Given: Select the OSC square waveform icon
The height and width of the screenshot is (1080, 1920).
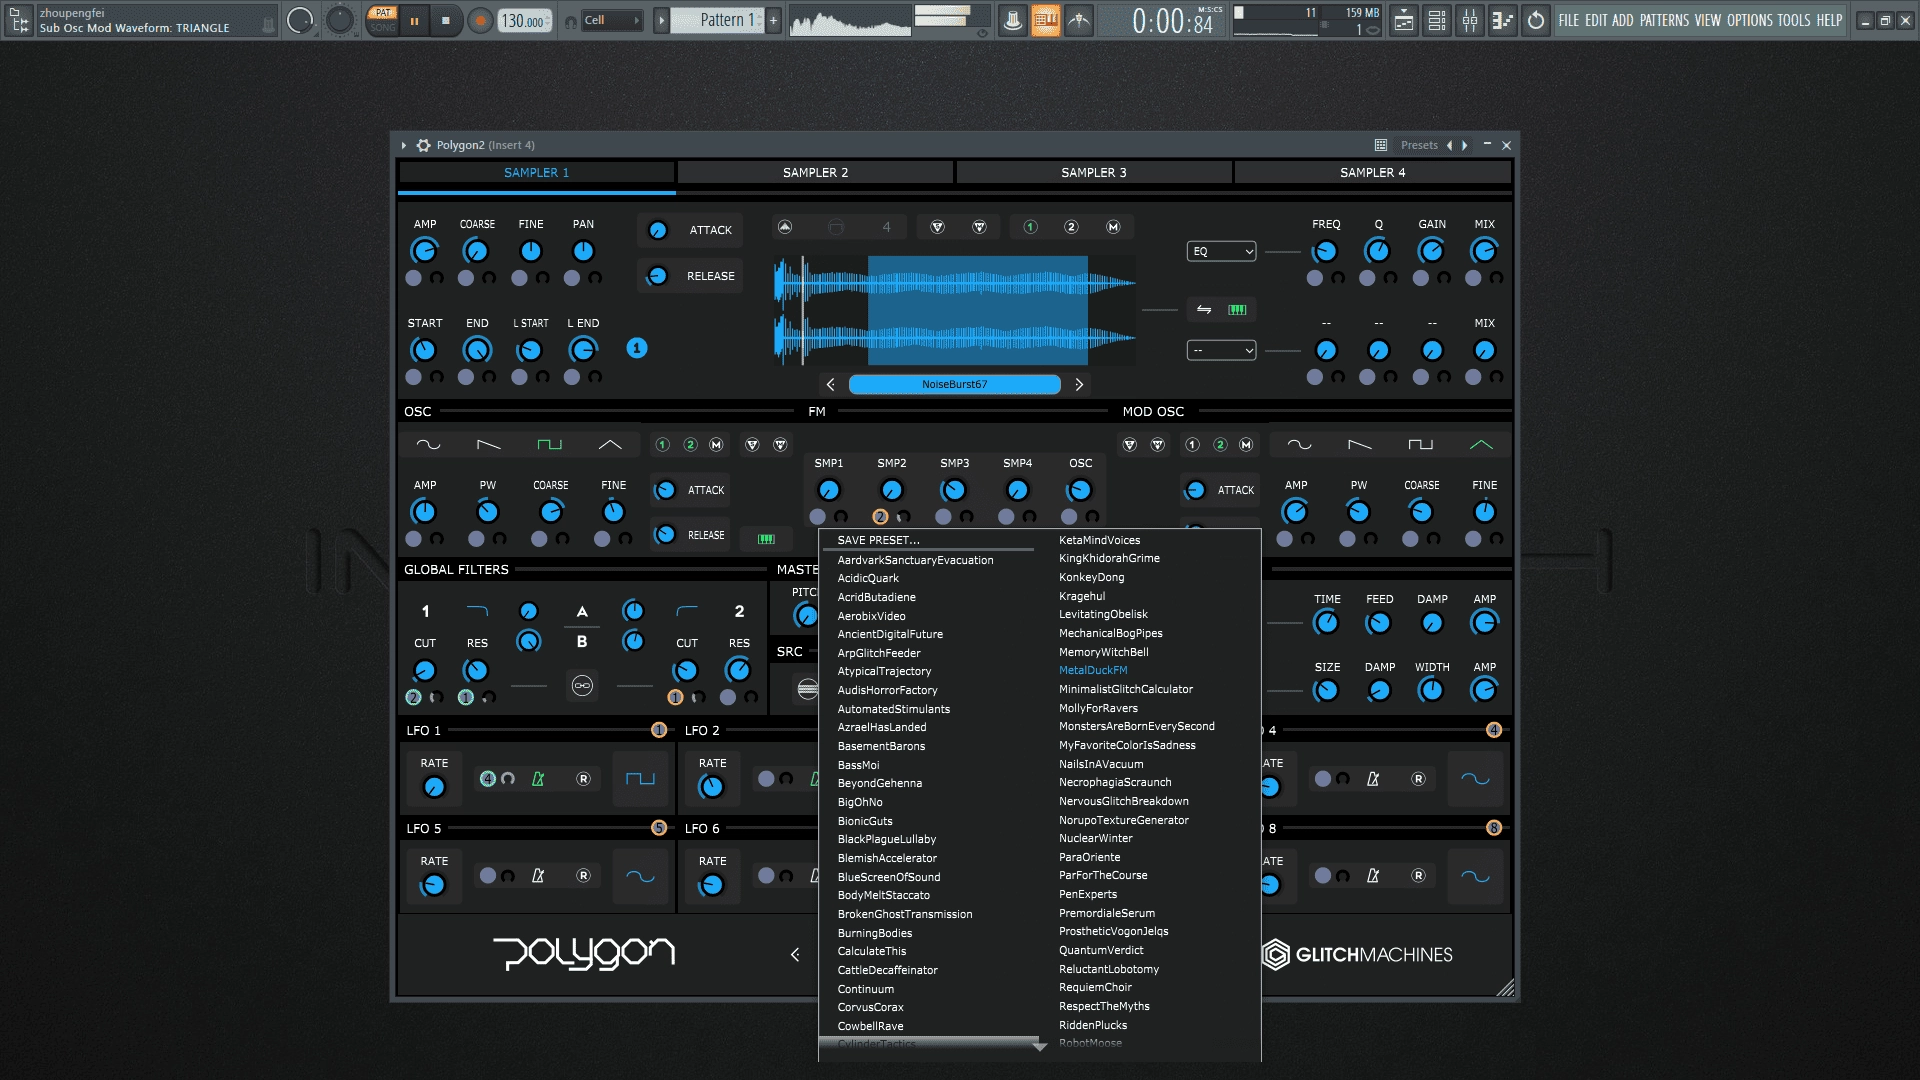Looking at the screenshot, I should pos(549,445).
